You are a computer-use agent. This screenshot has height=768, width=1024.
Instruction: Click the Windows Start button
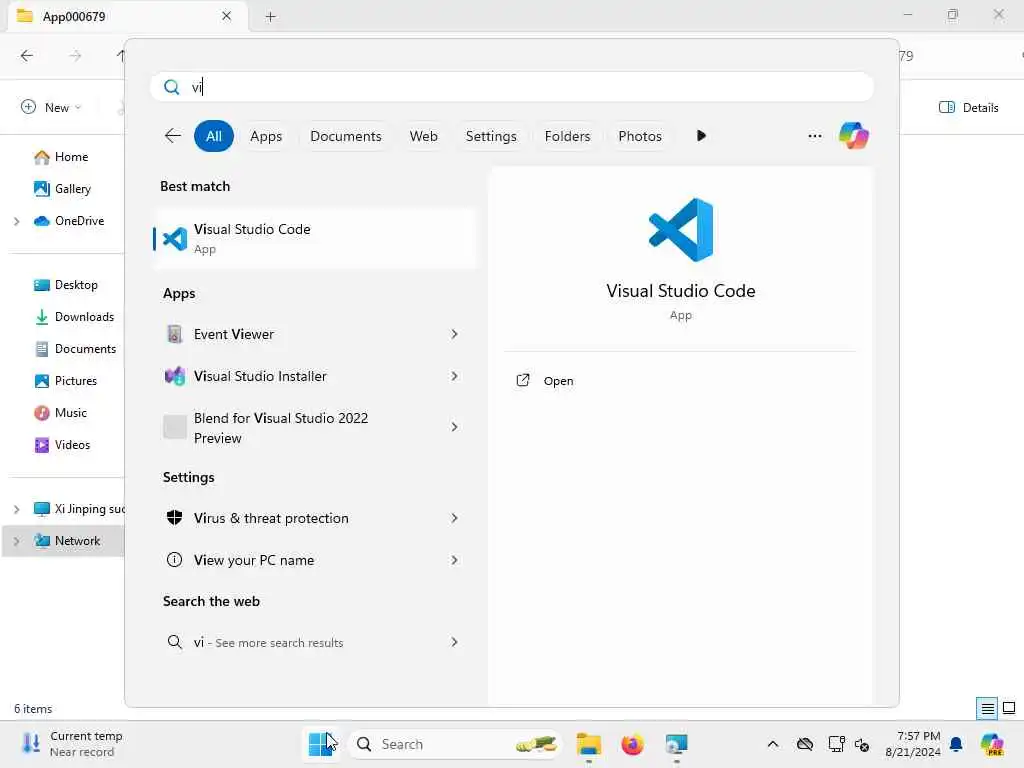[321, 744]
